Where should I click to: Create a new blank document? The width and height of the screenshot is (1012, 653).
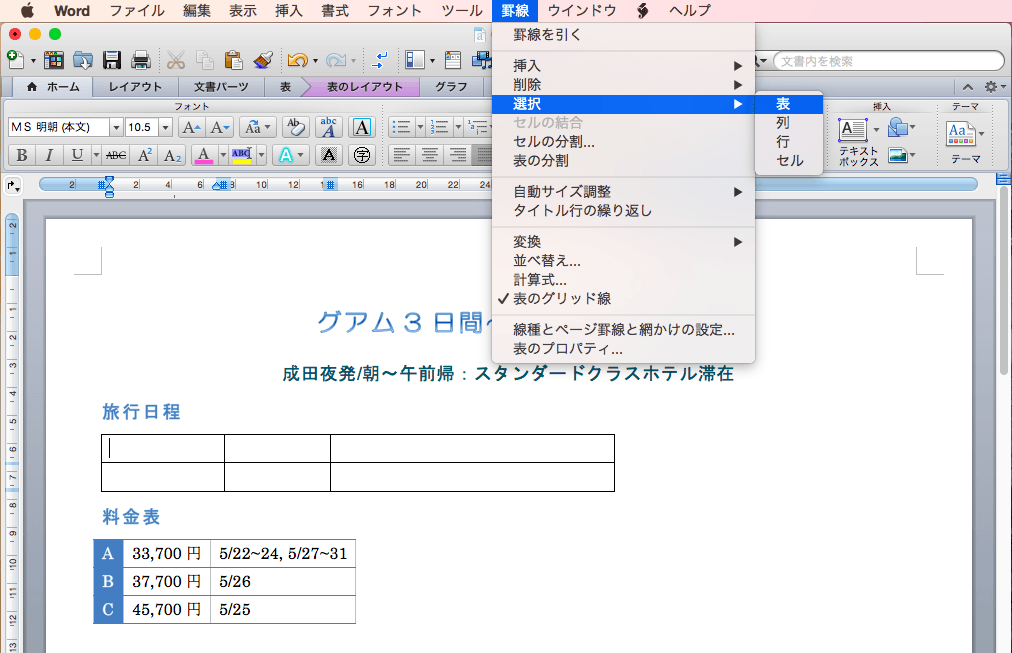point(15,60)
